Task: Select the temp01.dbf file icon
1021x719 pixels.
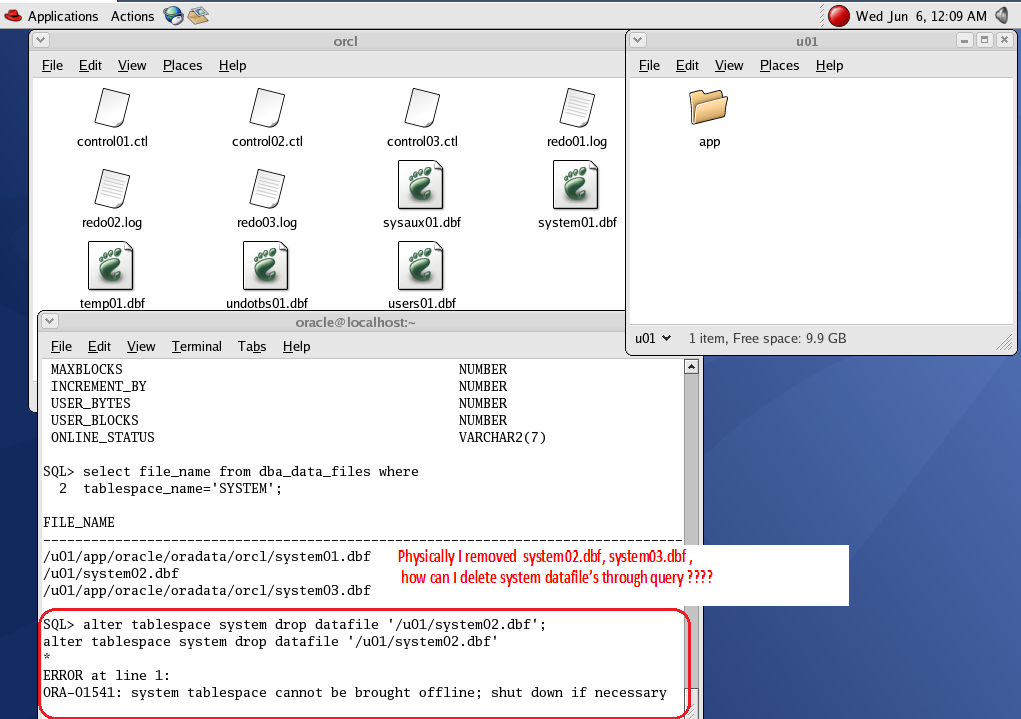Action: (x=111, y=267)
